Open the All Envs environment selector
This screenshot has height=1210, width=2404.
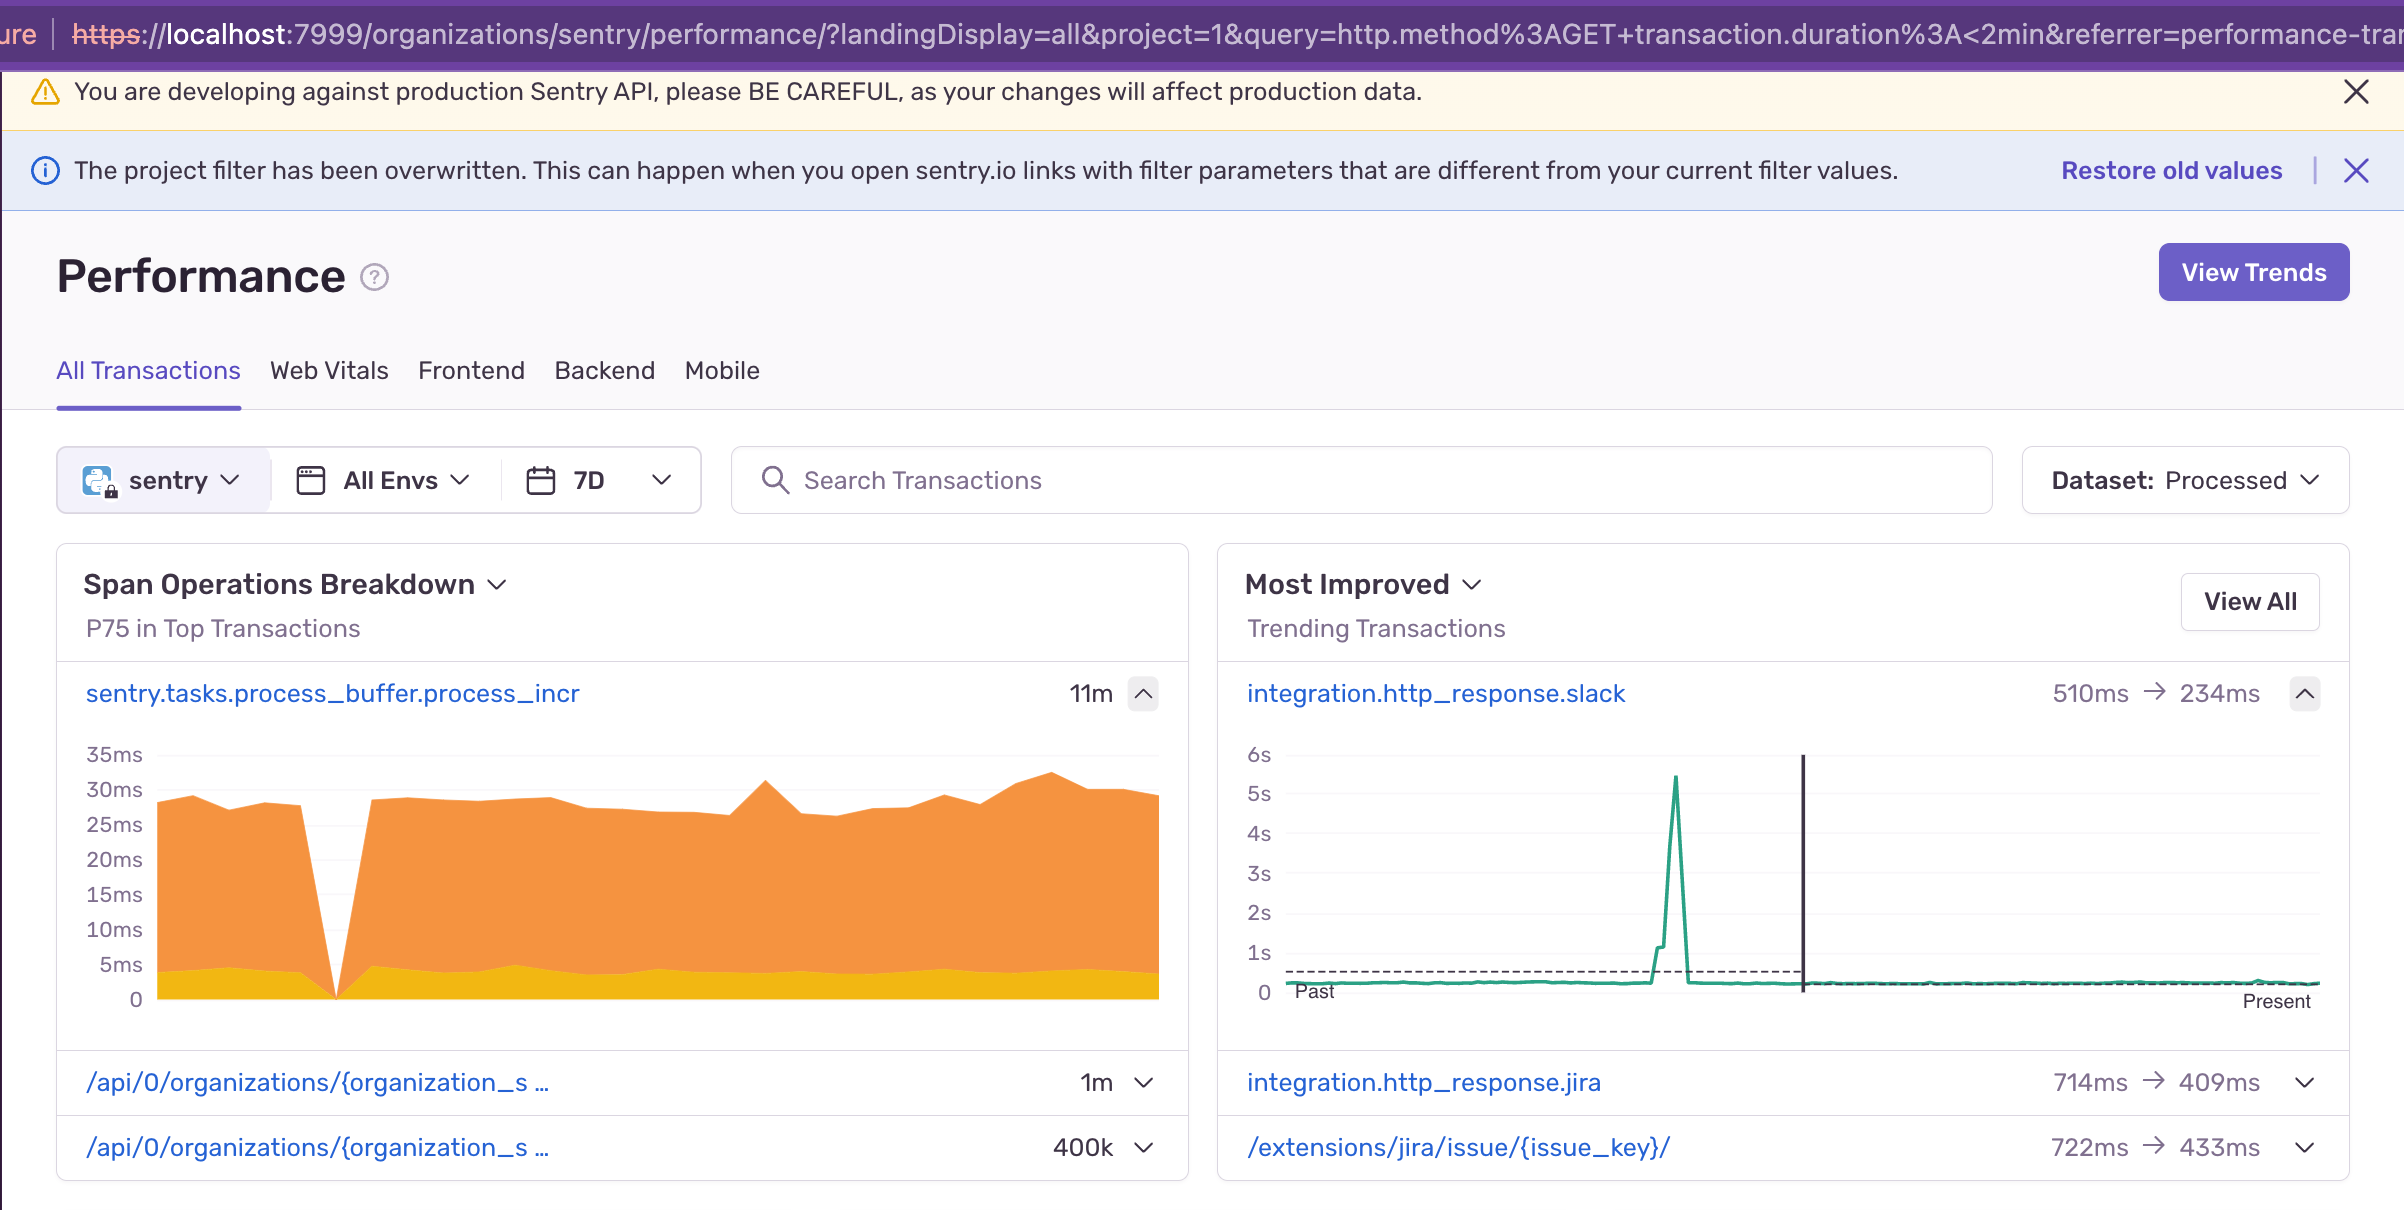pyautogui.click(x=384, y=481)
